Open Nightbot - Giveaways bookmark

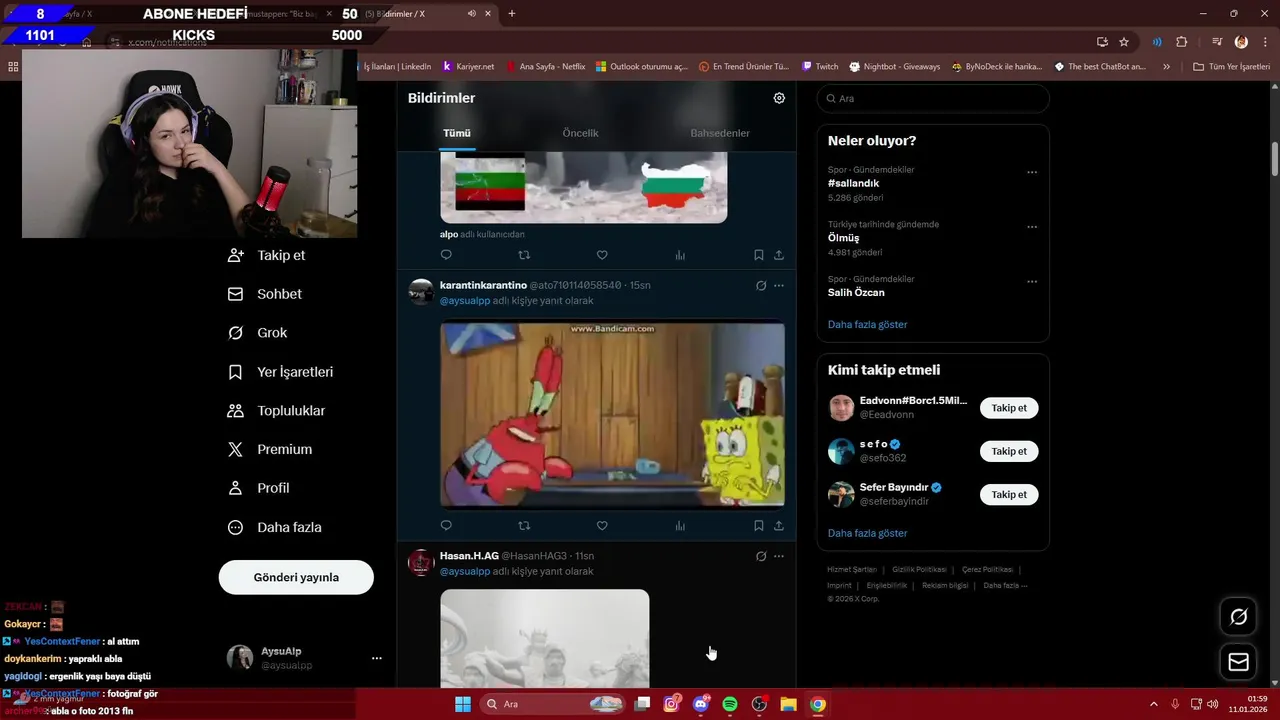(x=895, y=66)
